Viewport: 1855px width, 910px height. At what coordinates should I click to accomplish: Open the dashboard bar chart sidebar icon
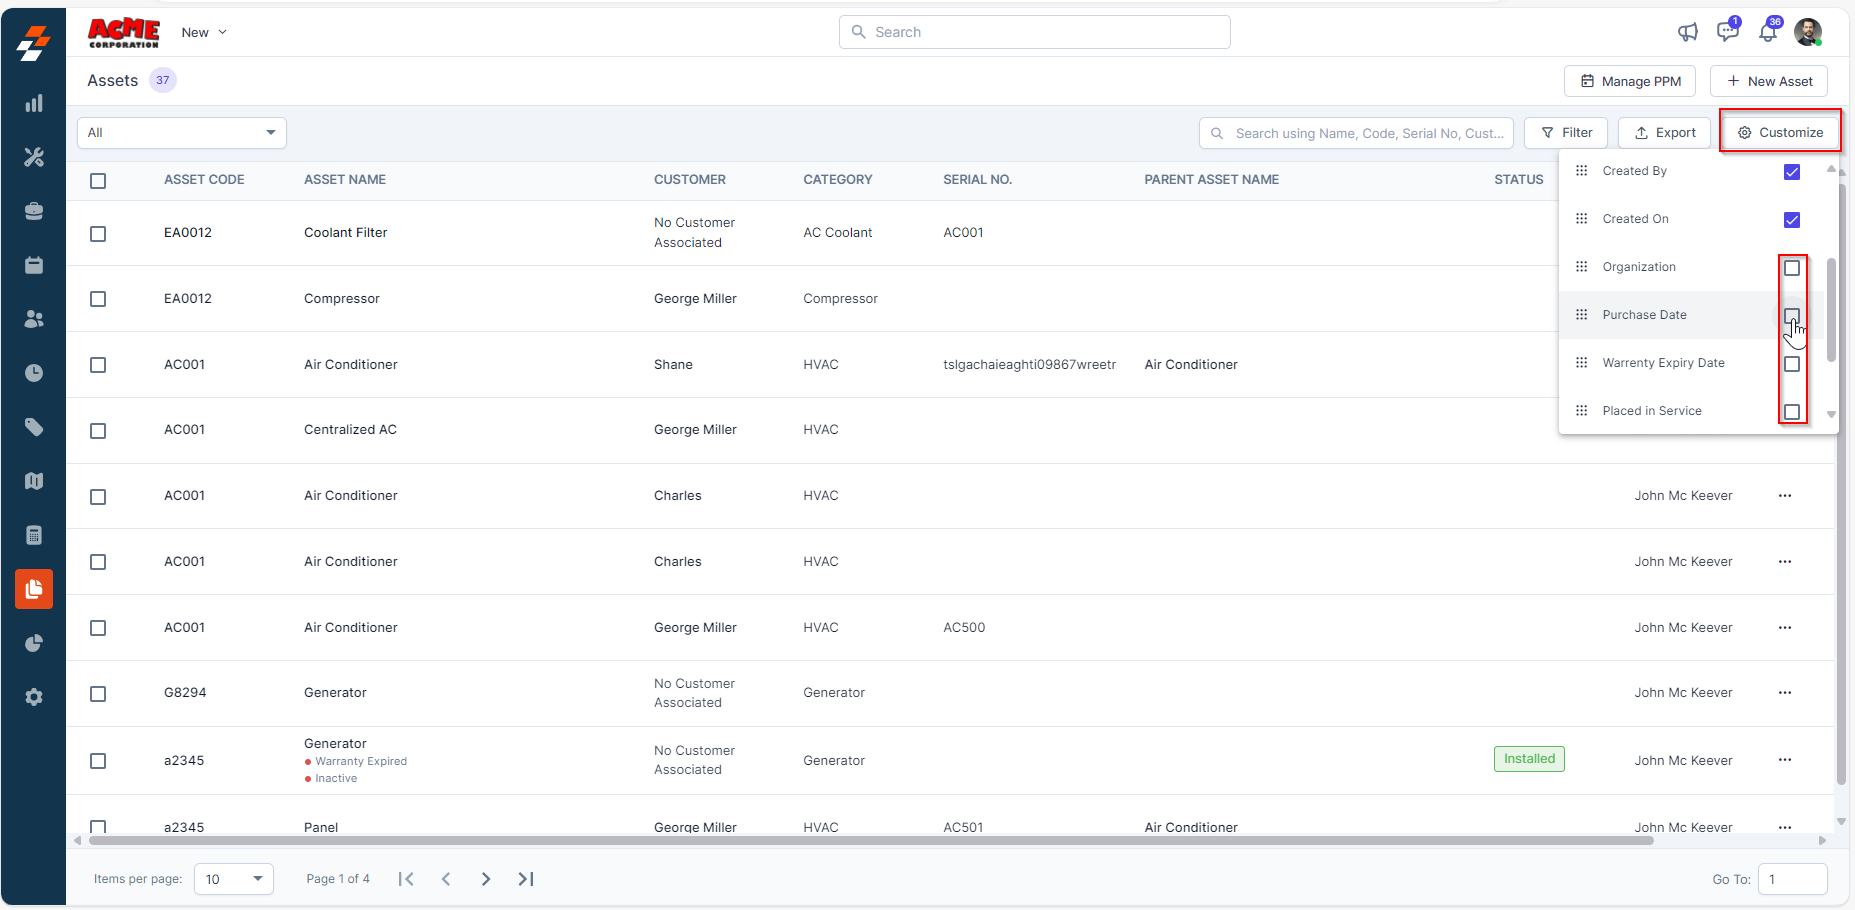pos(34,104)
